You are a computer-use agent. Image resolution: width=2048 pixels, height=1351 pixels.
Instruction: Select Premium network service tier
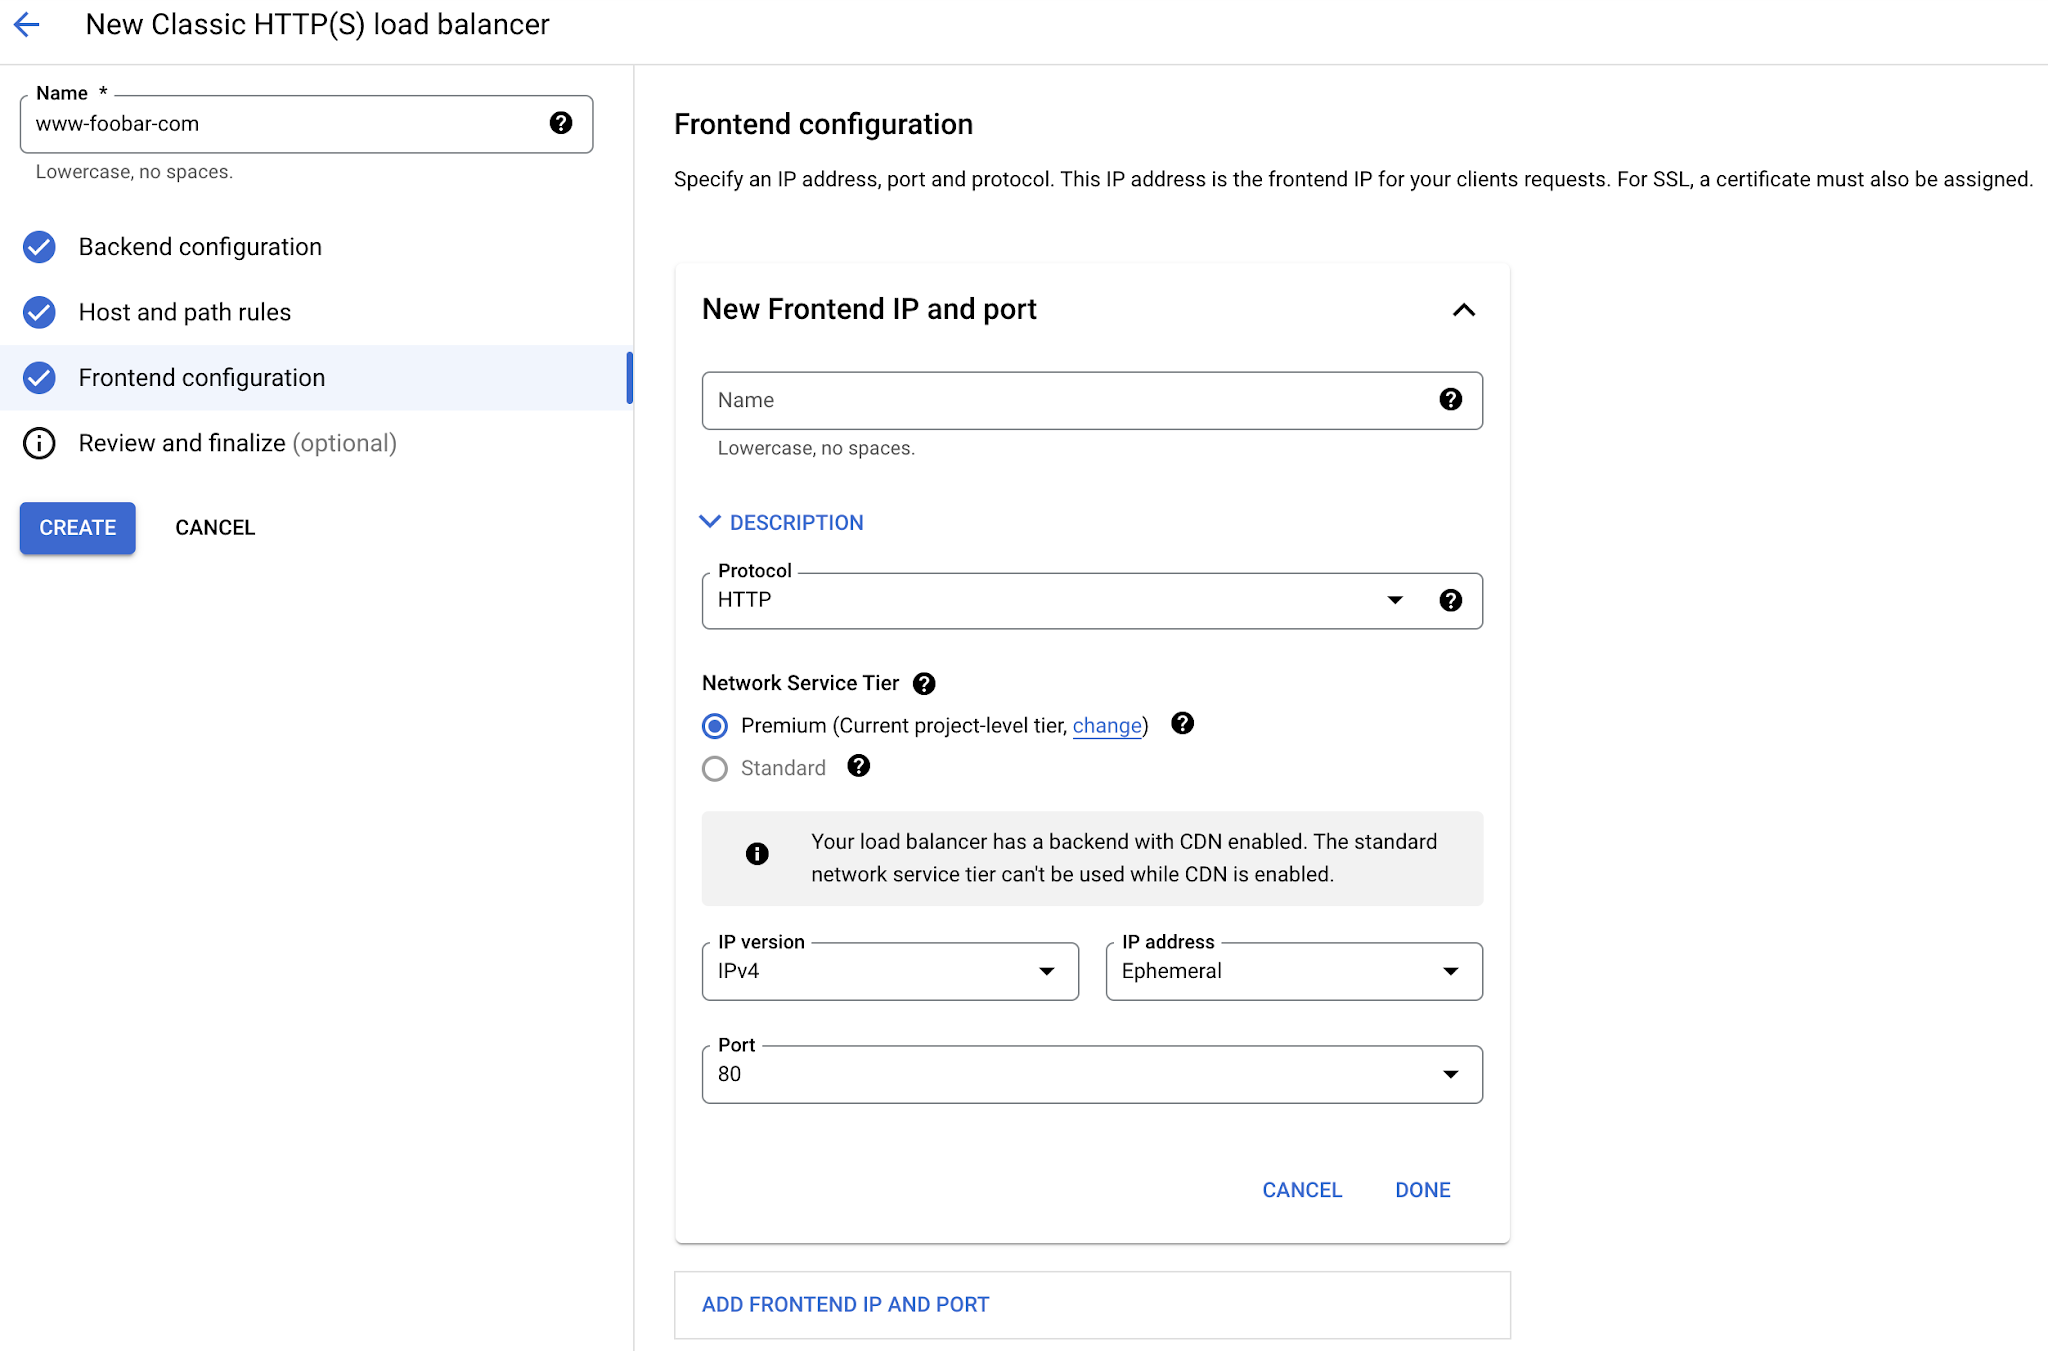pyautogui.click(x=714, y=726)
